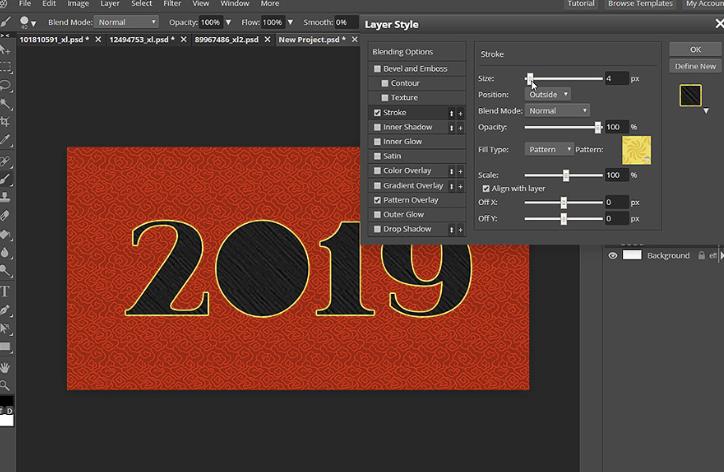Viewport: 724px width, 472px height.
Task: Open the Fill Type dropdown set to Pattern
Action: (x=549, y=149)
